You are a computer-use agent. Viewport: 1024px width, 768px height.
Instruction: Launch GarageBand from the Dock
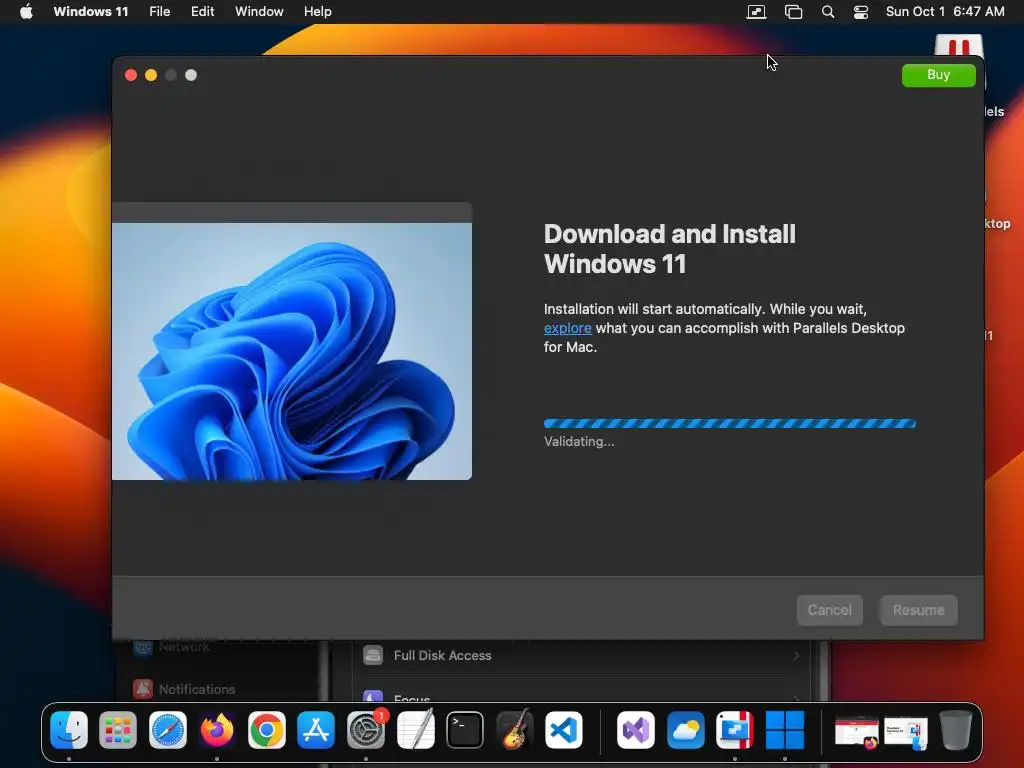[x=514, y=729]
